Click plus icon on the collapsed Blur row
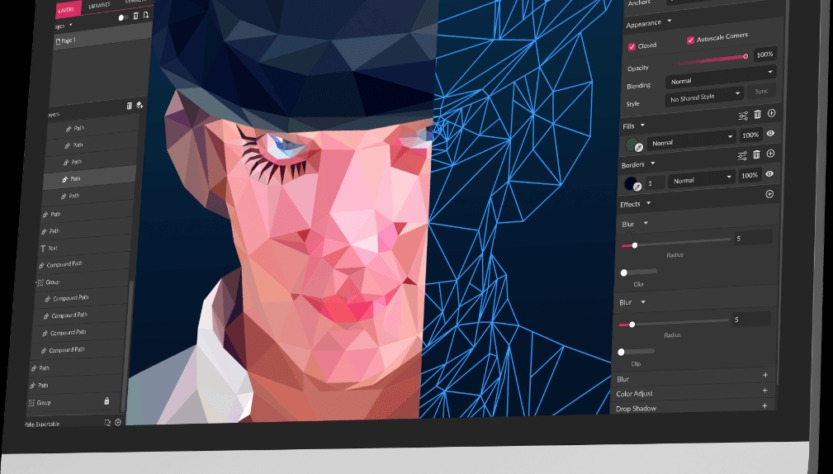The width and height of the screenshot is (833, 474). (x=765, y=375)
